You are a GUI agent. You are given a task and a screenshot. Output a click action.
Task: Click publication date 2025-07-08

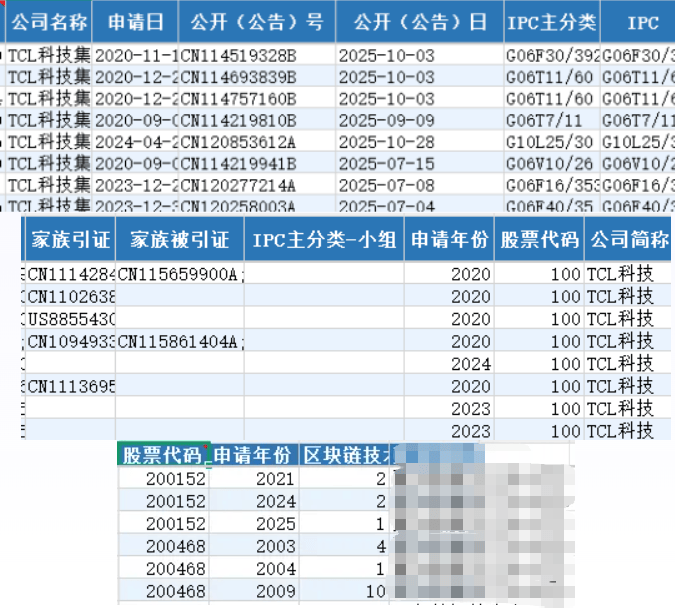tap(420, 186)
